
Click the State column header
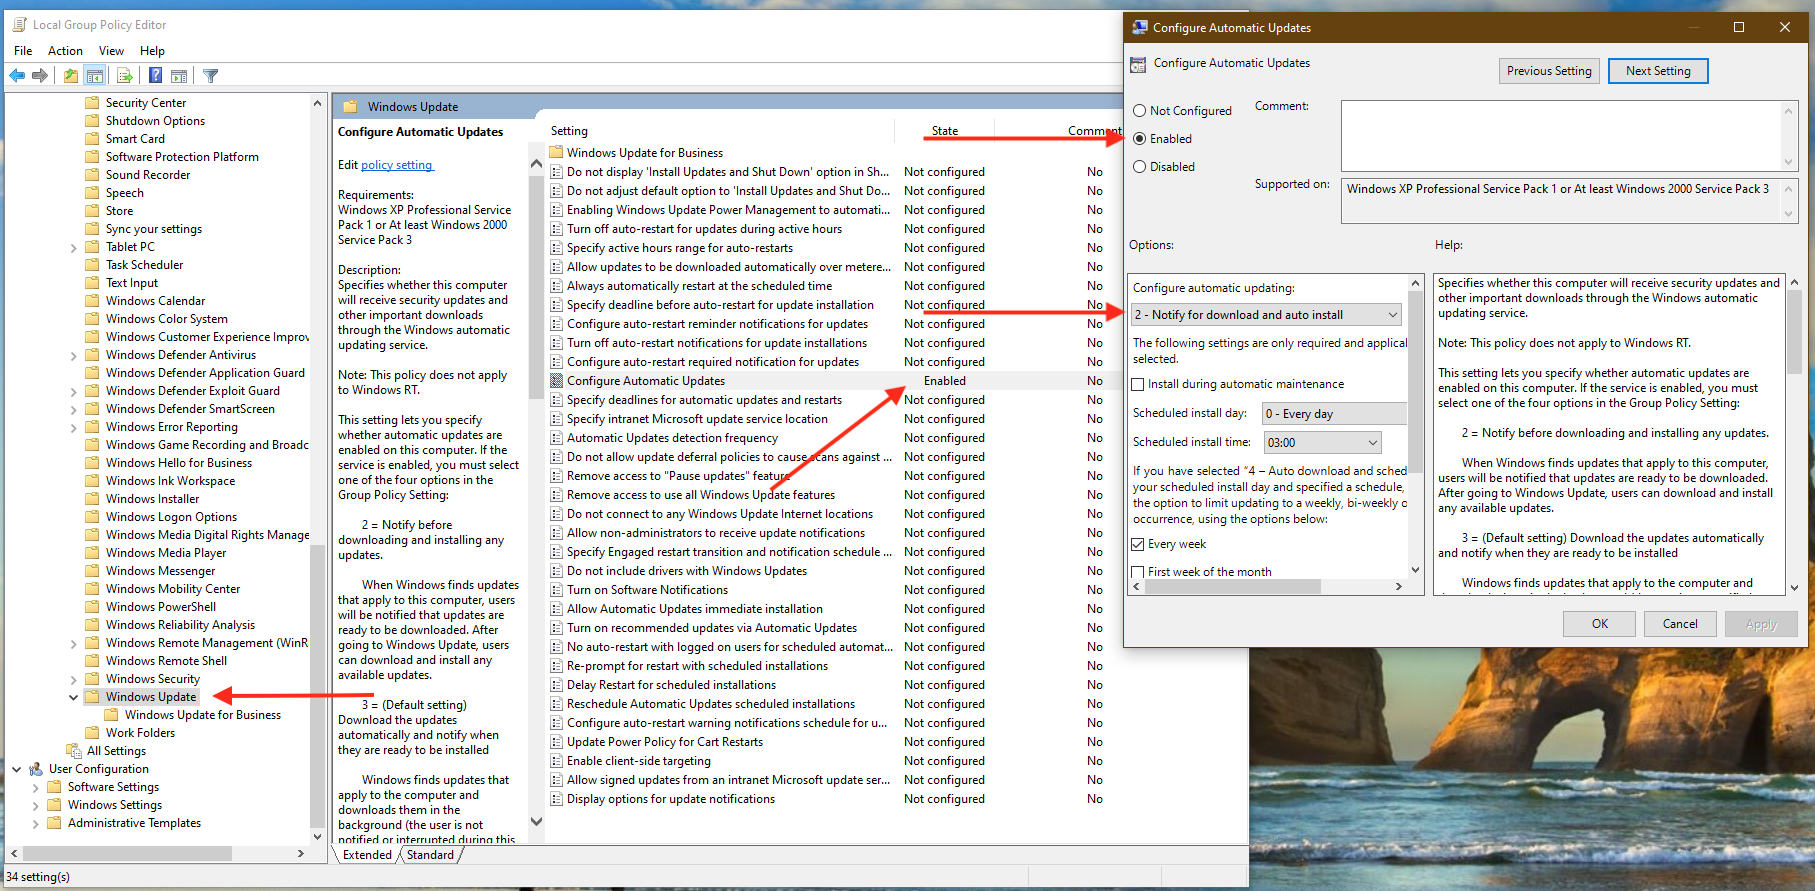[944, 131]
